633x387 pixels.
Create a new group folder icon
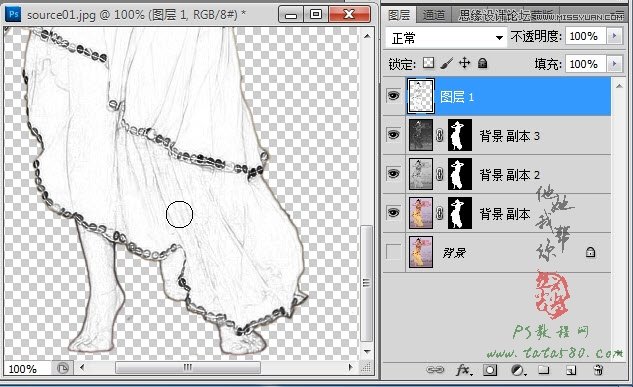[x=544, y=370]
